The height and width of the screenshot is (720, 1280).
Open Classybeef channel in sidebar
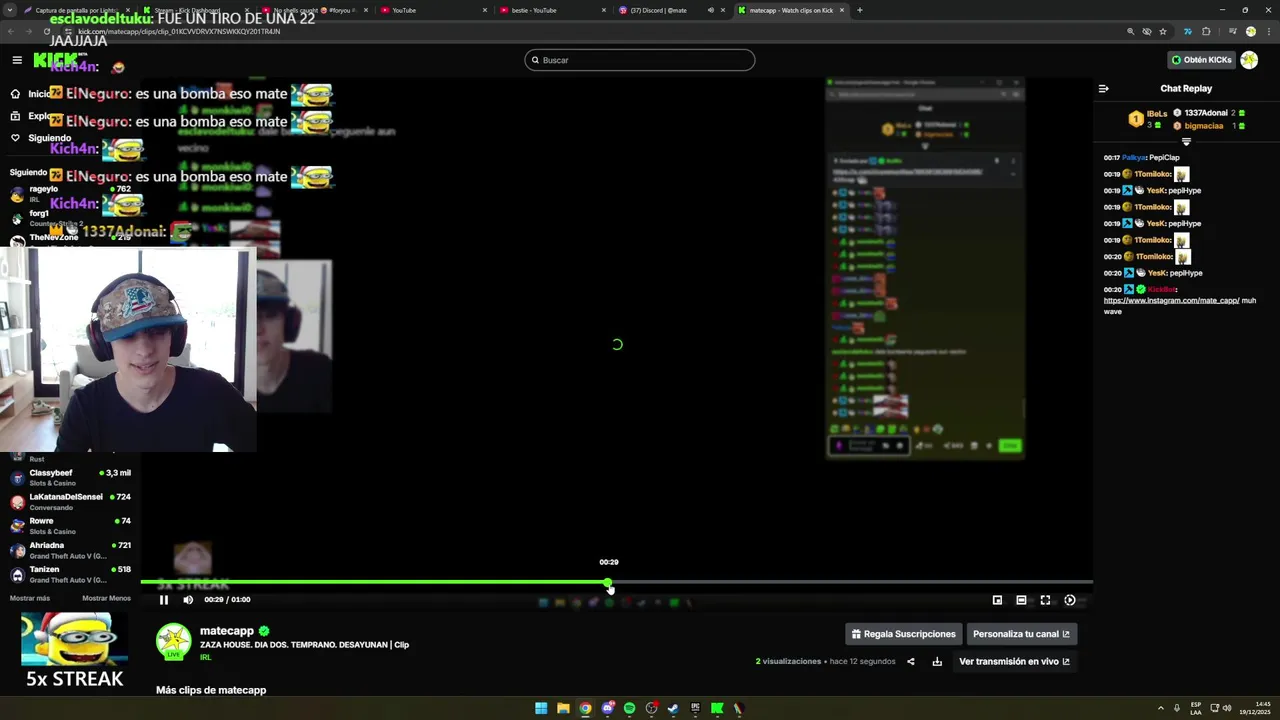pyautogui.click(x=70, y=477)
